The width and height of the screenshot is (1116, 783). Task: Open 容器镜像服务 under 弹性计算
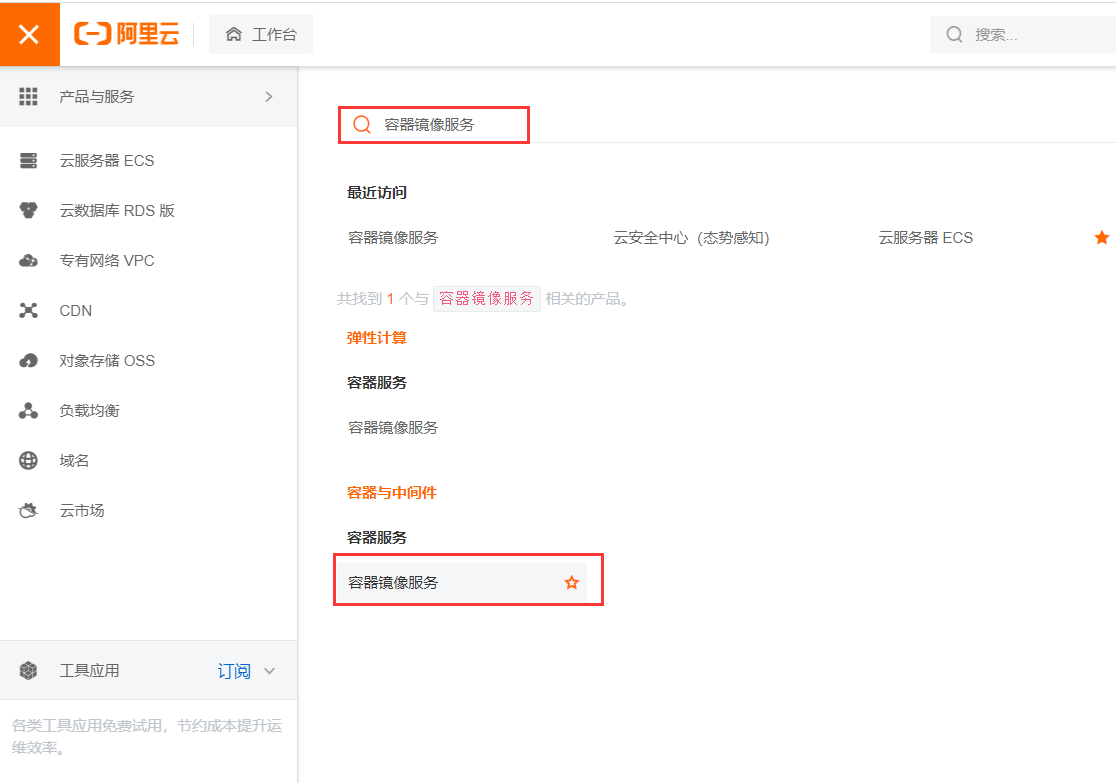coord(393,428)
